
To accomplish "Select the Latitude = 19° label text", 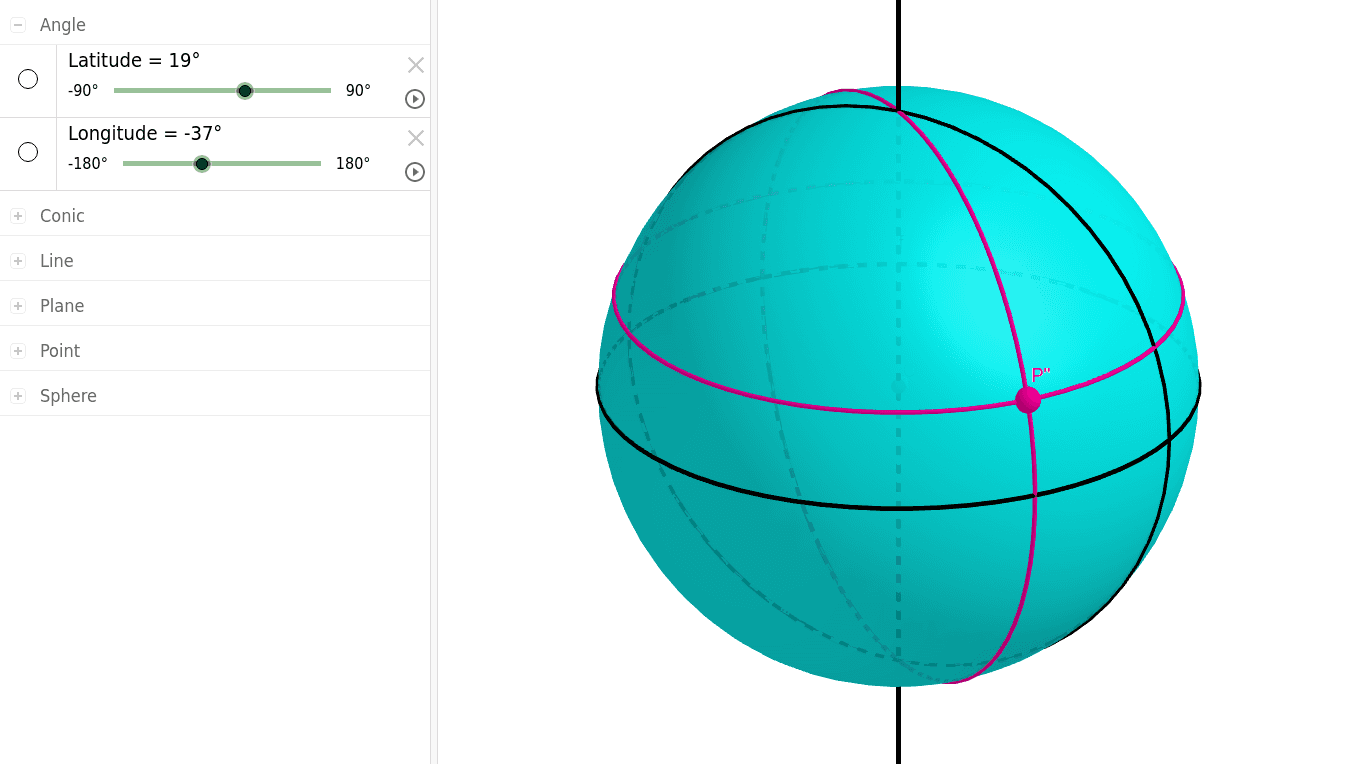I will (134, 61).
